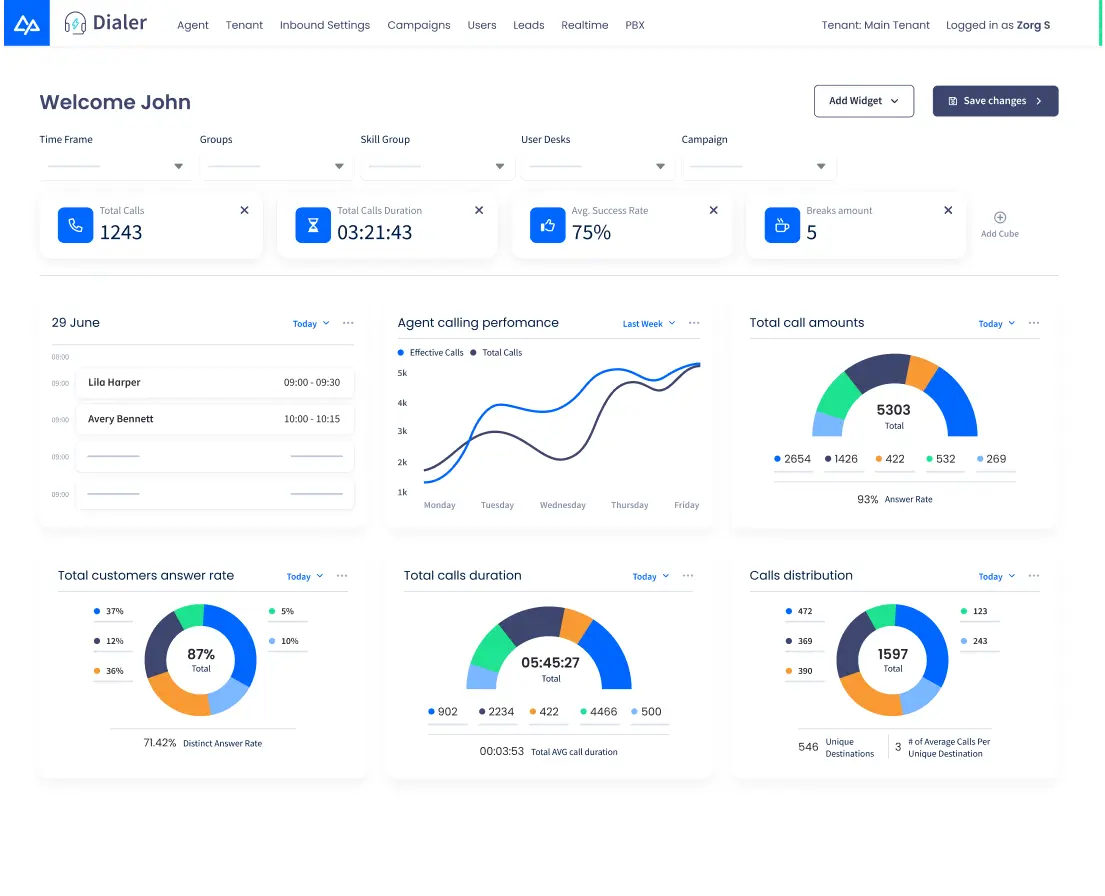
Task: Click the Add Cube plus icon
Action: coord(999,218)
